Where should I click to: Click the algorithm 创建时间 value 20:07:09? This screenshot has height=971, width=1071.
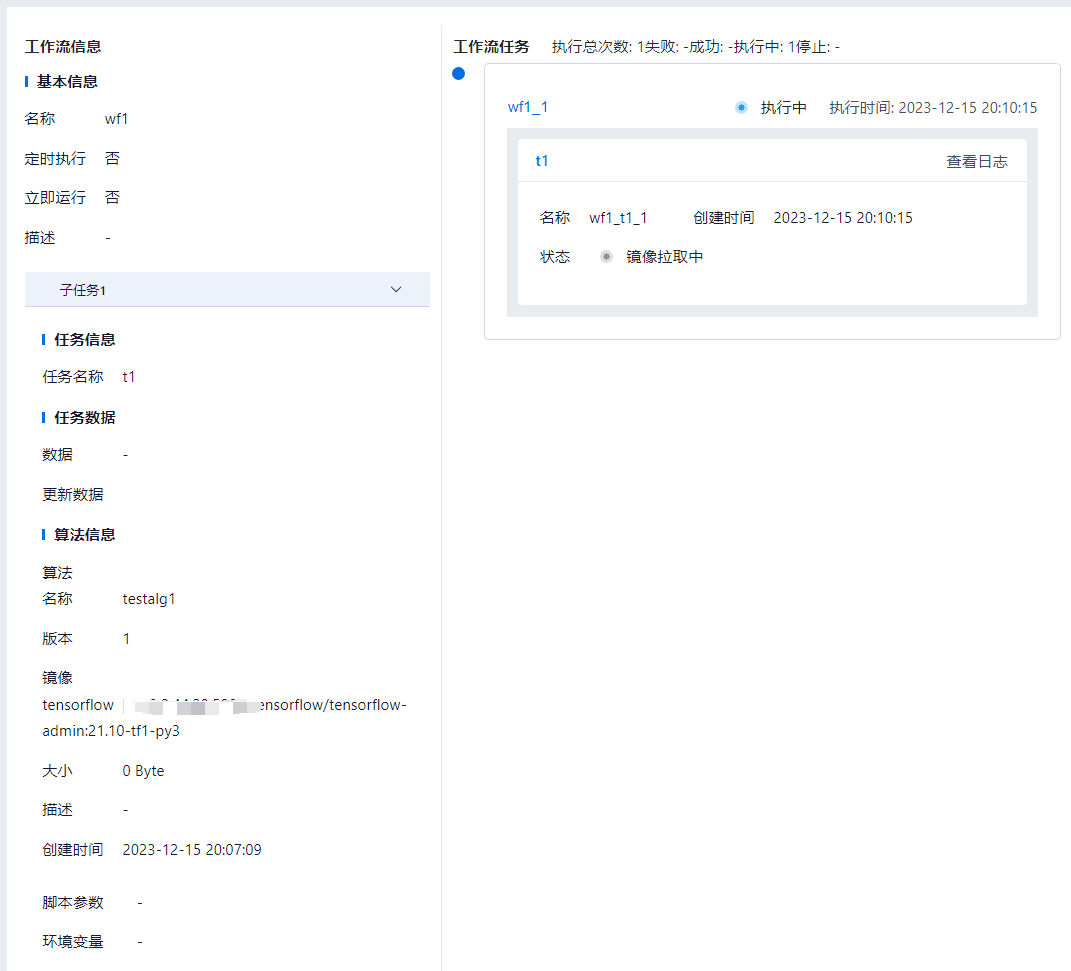[192, 850]
